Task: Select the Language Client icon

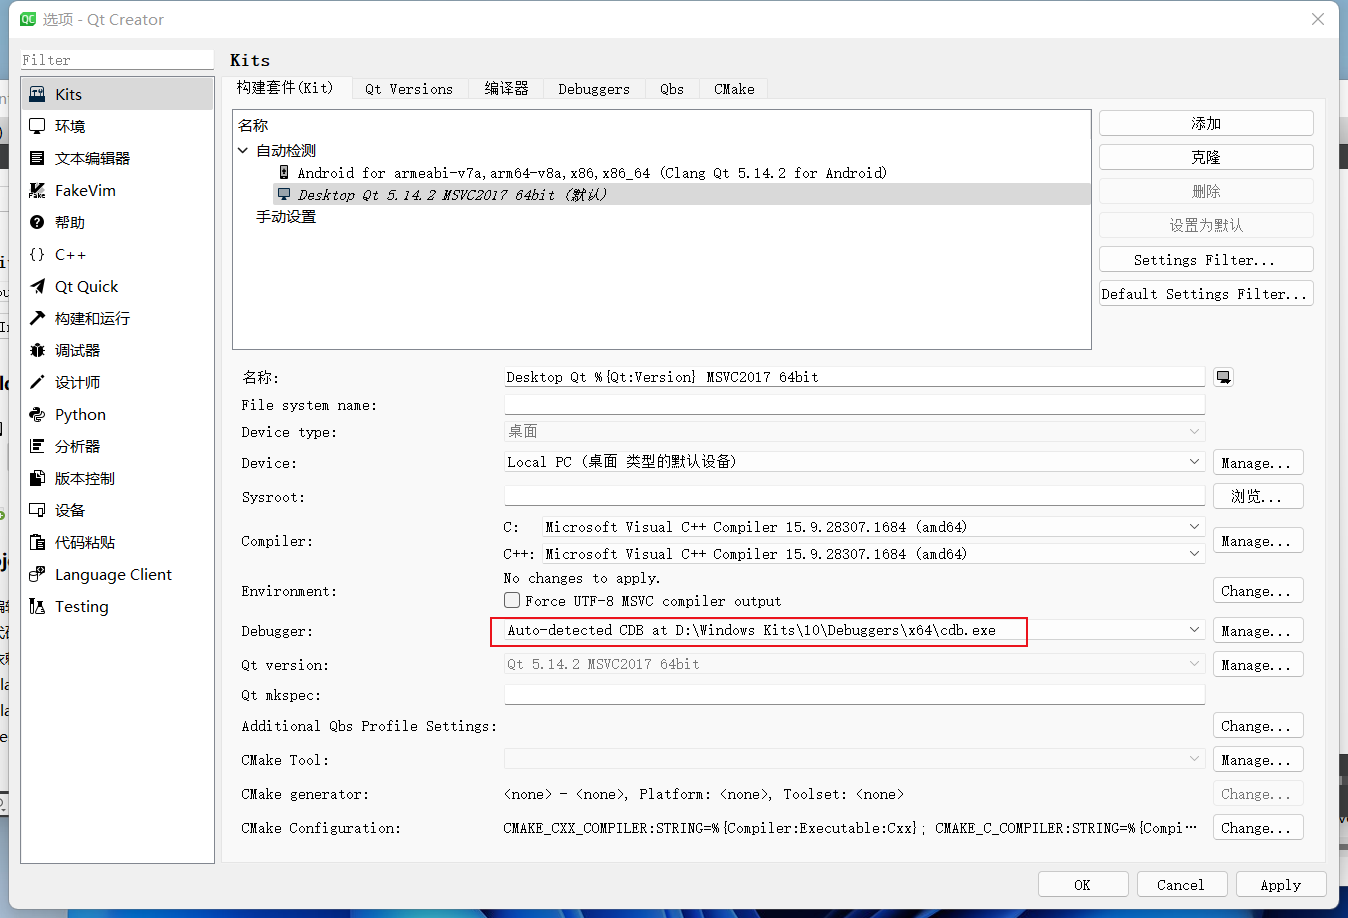Action: point(37,574)
